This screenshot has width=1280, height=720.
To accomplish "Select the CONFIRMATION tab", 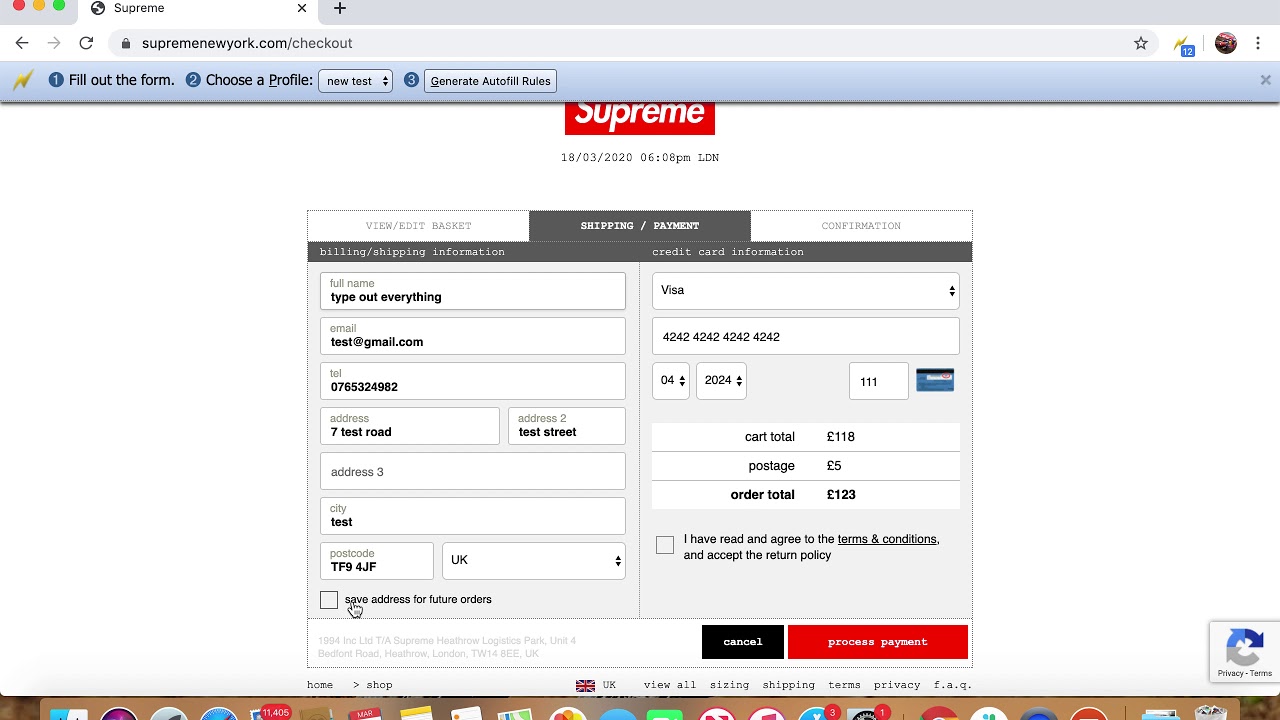I will (861, 226).
